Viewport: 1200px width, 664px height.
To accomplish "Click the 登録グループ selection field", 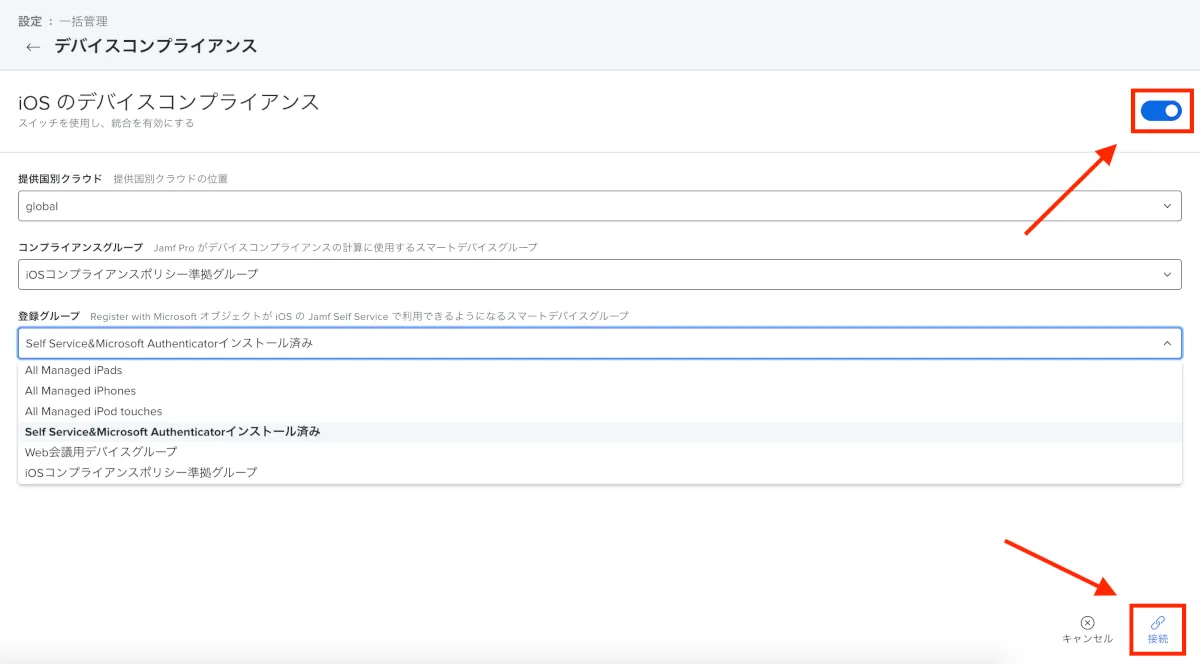I will 580,343.
